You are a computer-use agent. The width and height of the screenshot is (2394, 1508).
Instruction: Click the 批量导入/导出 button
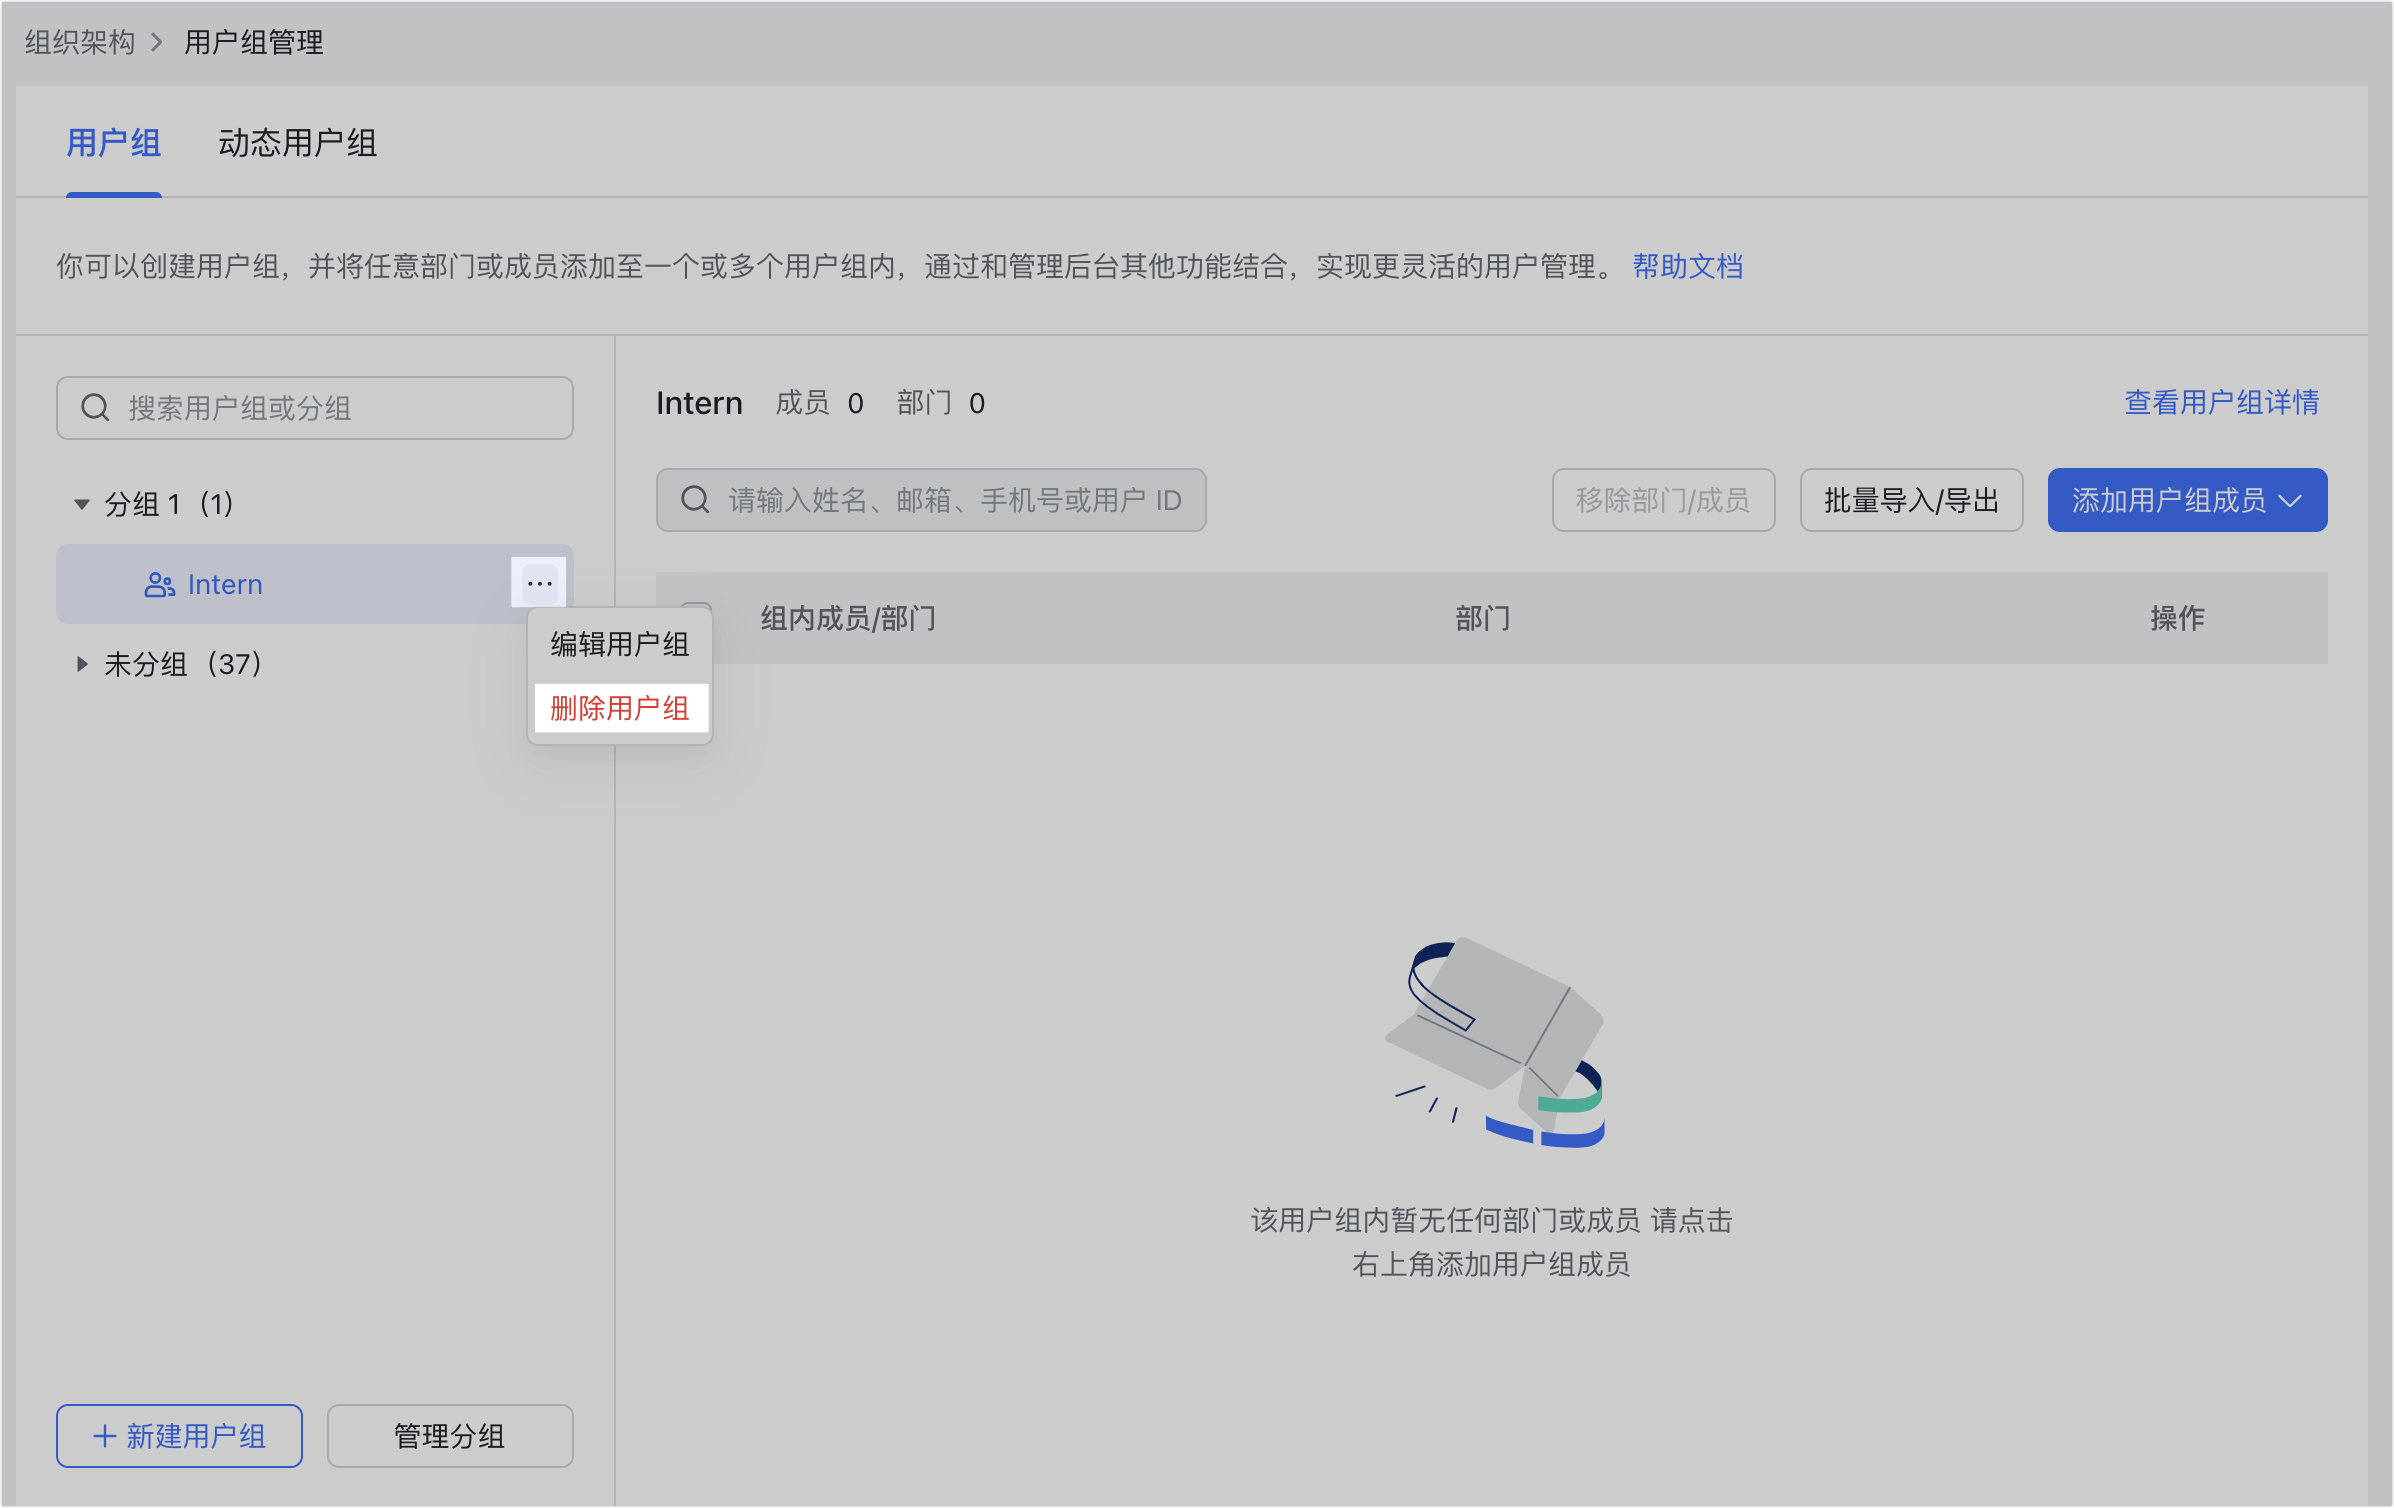[1910, 500]
